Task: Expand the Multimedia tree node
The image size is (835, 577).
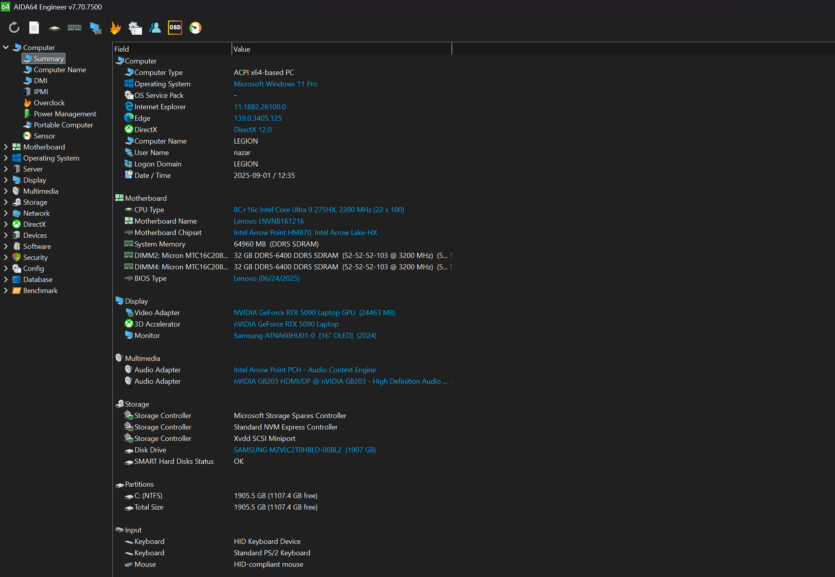Action: click(x=6, y=191)
